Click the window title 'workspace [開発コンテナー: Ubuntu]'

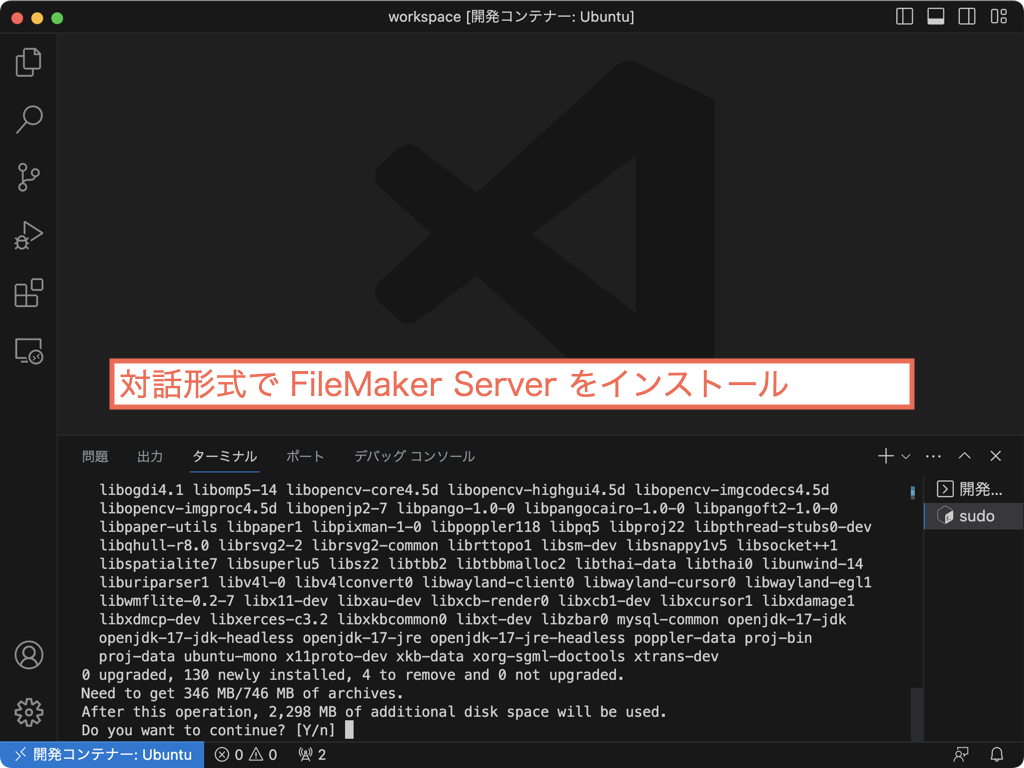(511, 16)
